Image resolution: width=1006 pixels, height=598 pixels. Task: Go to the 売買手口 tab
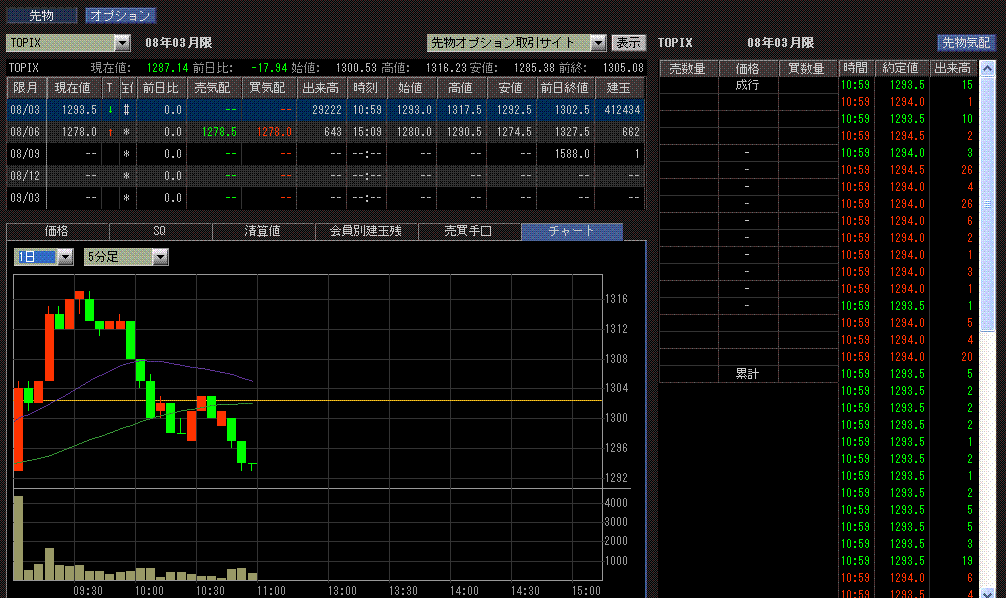(x=469, y=231)
